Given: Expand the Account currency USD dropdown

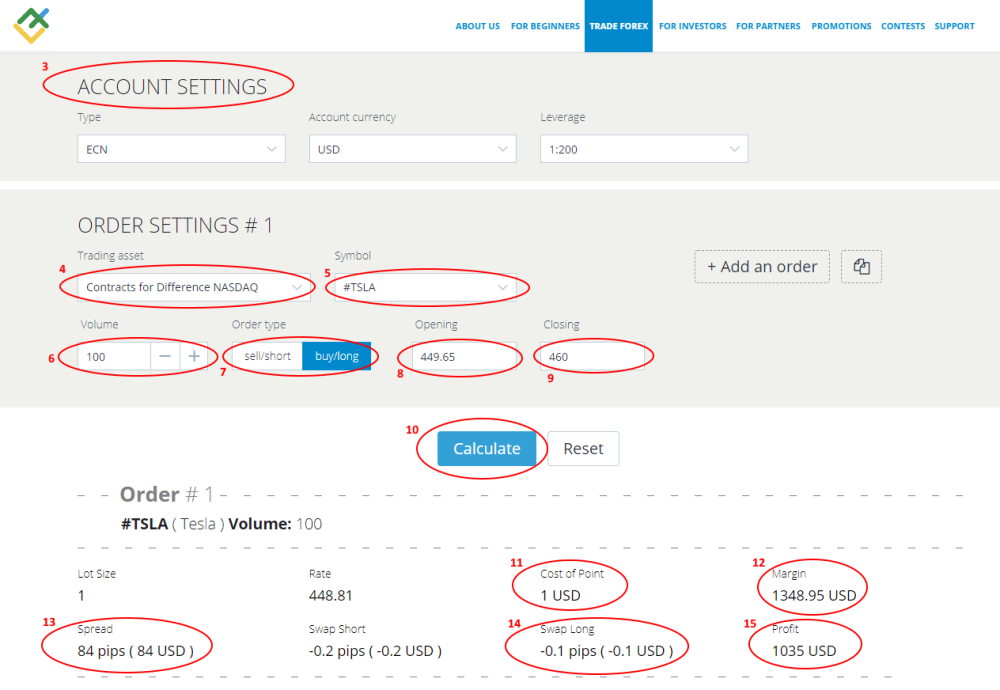Looking at the screenshot, I should click(x=412, y=150).
